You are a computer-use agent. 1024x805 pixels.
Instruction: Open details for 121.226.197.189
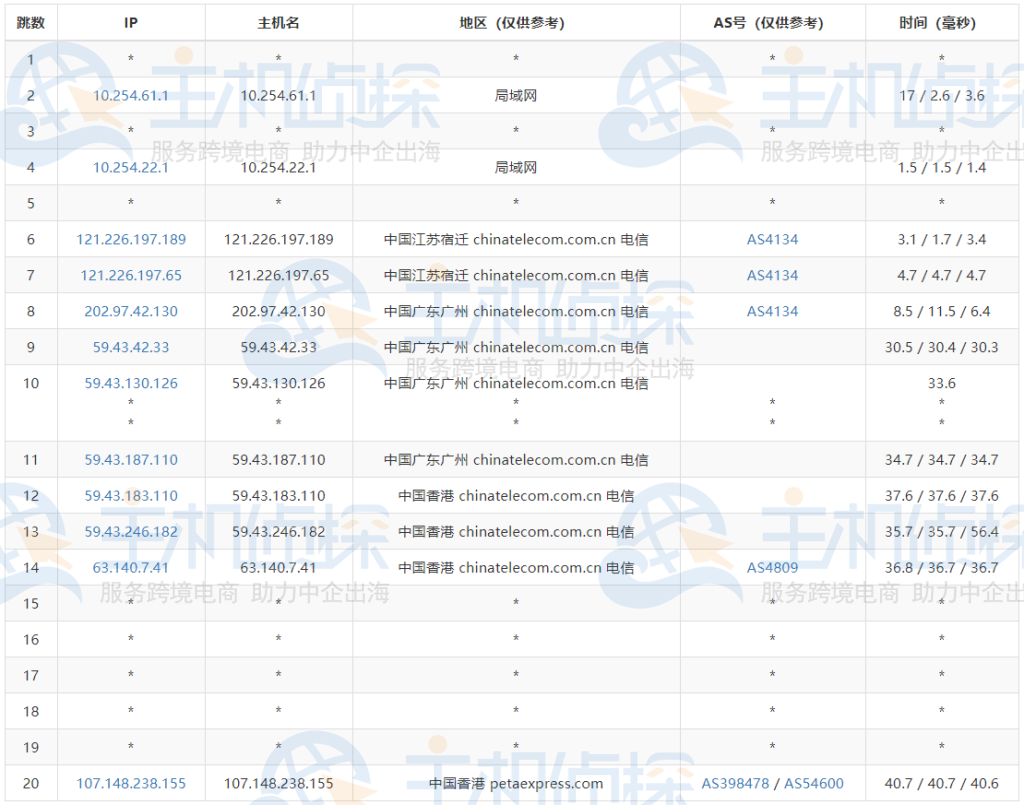tap(130, 239)
